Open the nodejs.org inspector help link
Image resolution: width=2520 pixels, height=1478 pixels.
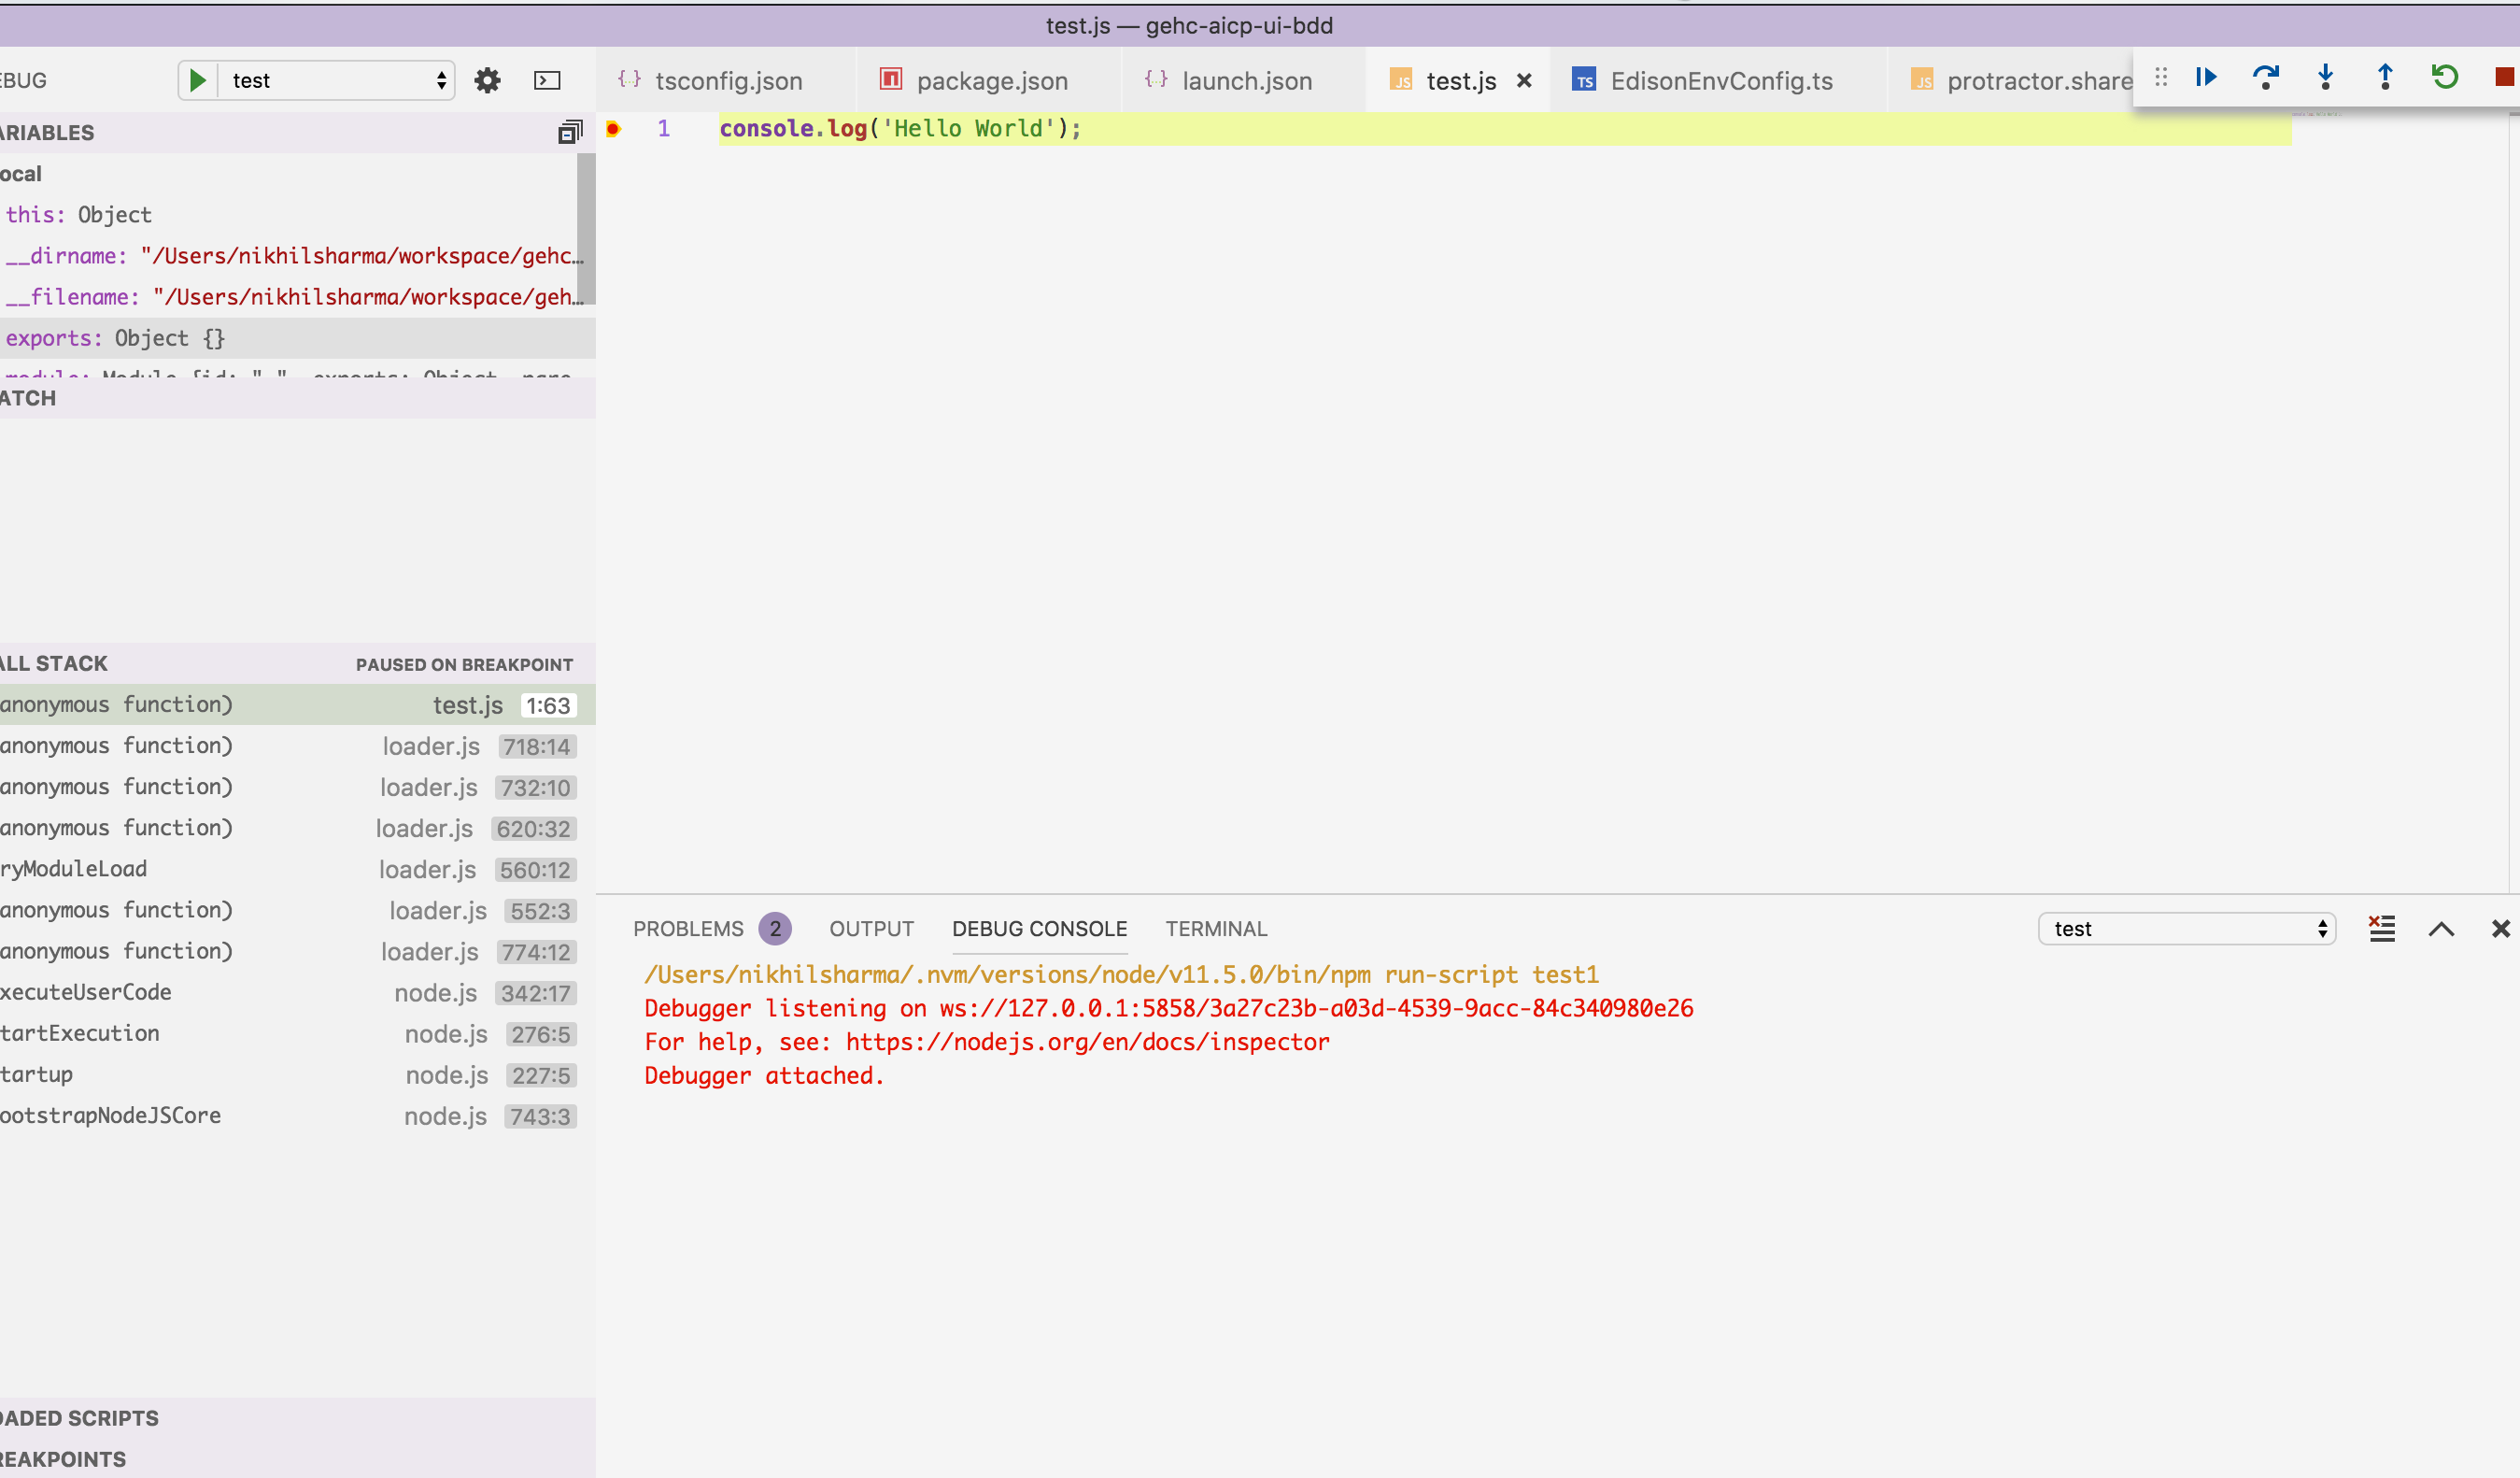(1087, 1042)
